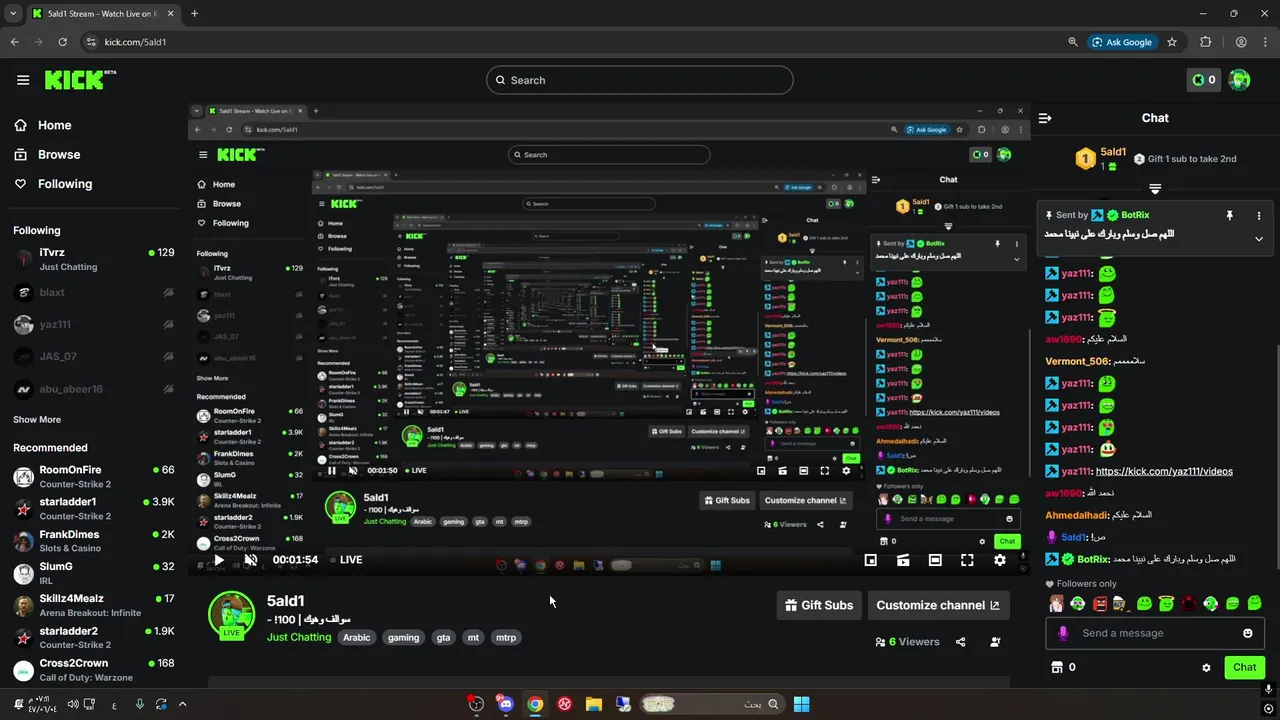The height and width of the screenshot is (720, 1280).
Task: Click the KICK logo
Action: pos(80,80)
